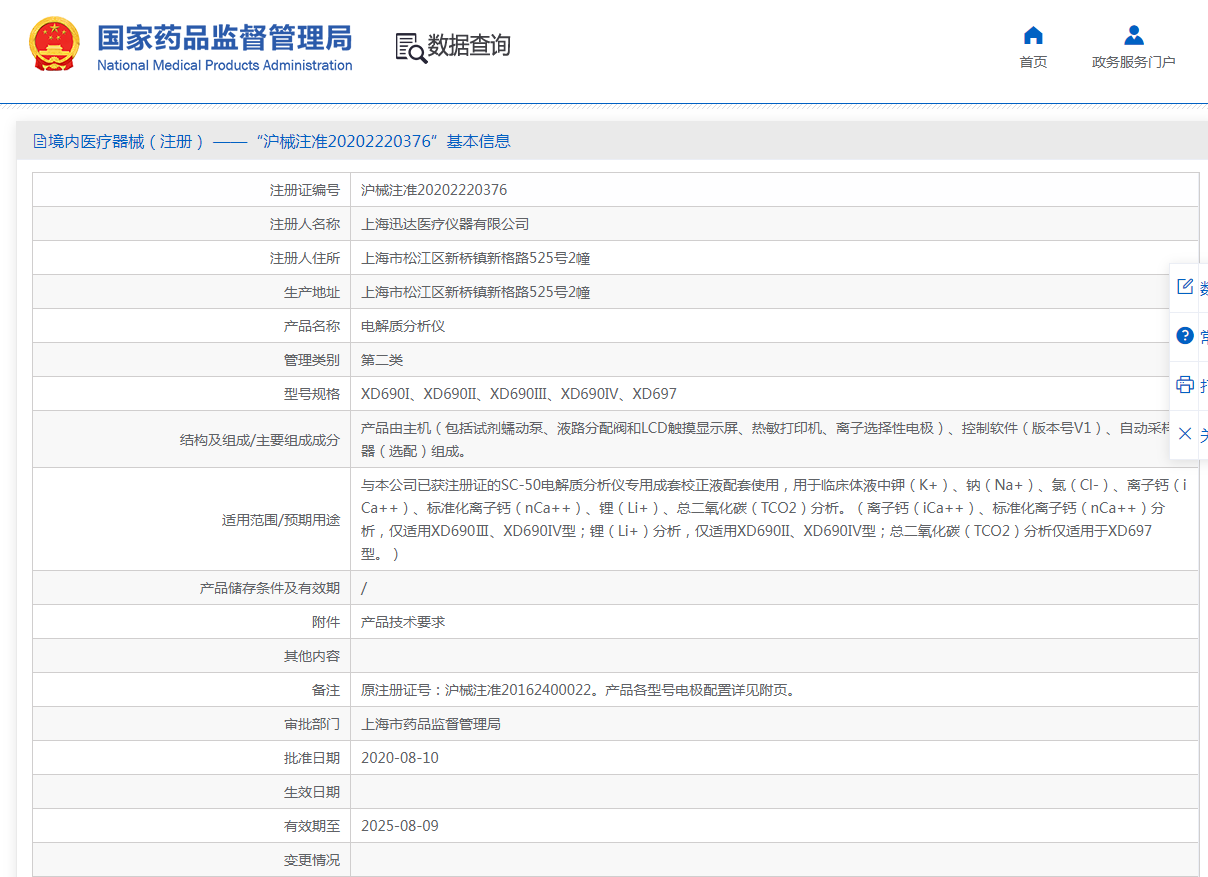Viewport: 1208px width, 877px height.
Task: Go to 首页 link label
Action: click(1033, 62)
